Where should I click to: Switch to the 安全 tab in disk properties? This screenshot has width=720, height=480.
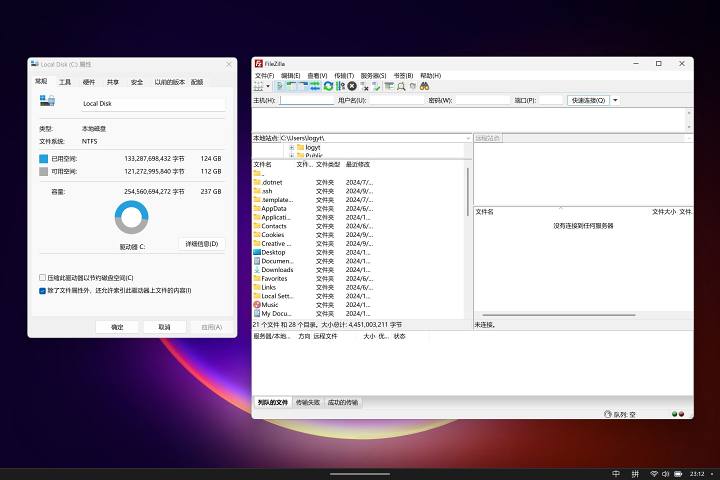[x=137, y=82]
